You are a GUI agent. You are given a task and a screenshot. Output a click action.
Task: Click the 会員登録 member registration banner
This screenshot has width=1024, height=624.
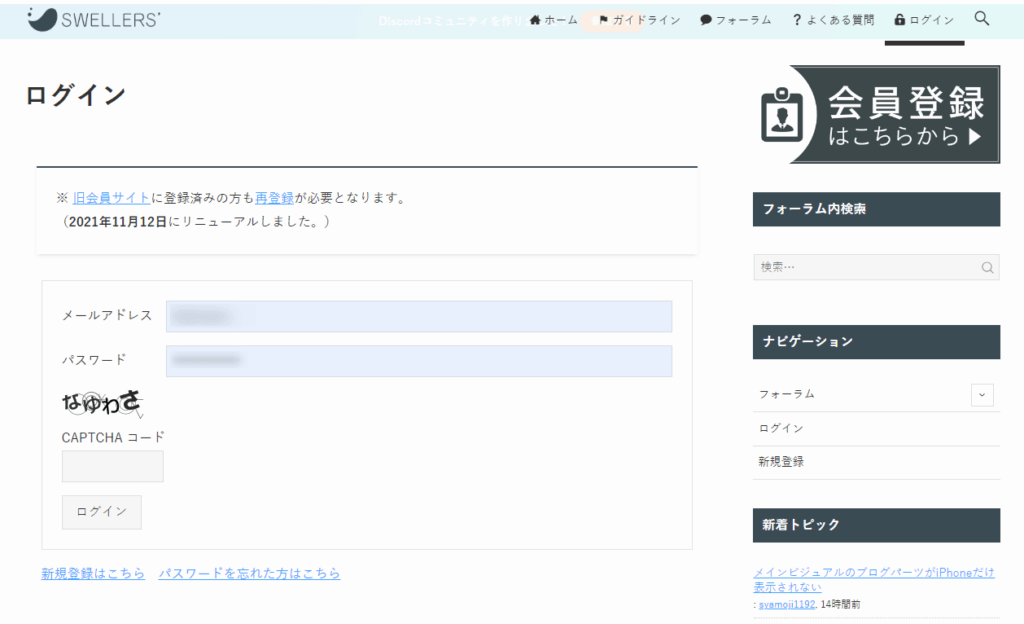(x=876, y=115)
